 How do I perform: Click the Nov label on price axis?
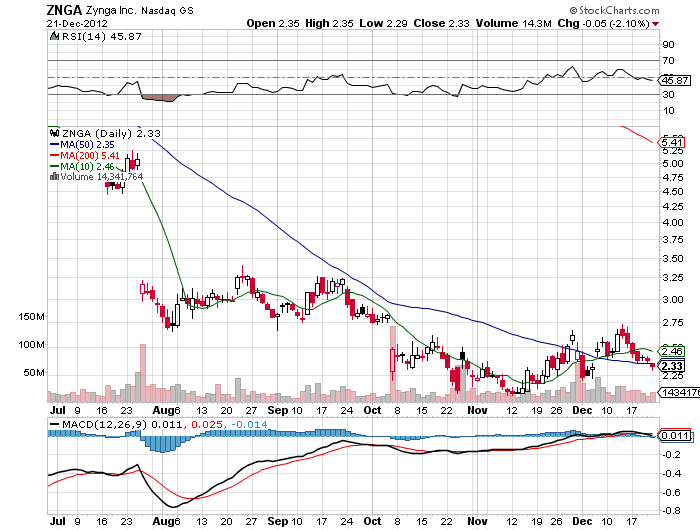click(x=477, y=410)
